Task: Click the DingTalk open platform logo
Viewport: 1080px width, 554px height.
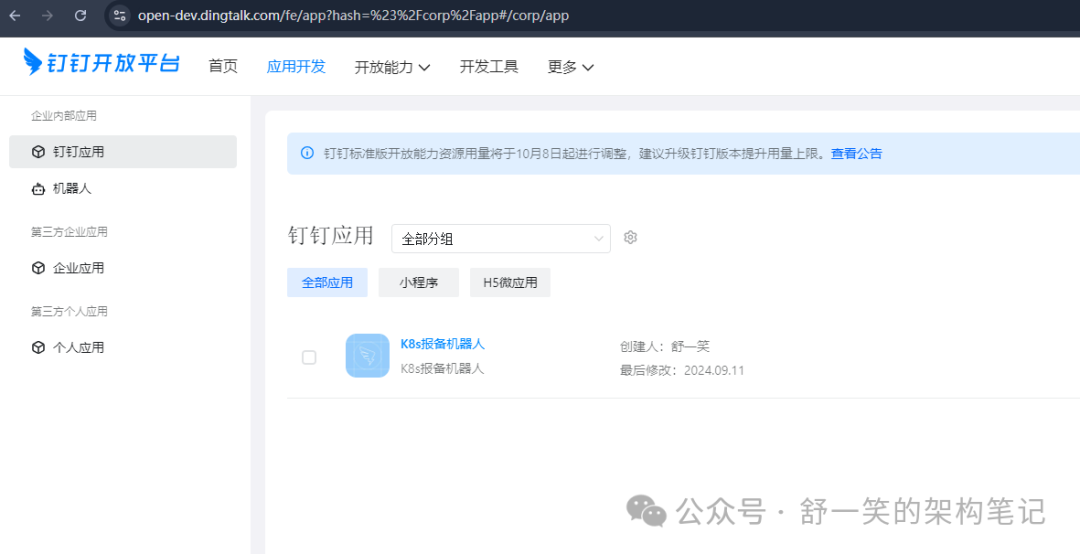Action: point(101,63)
